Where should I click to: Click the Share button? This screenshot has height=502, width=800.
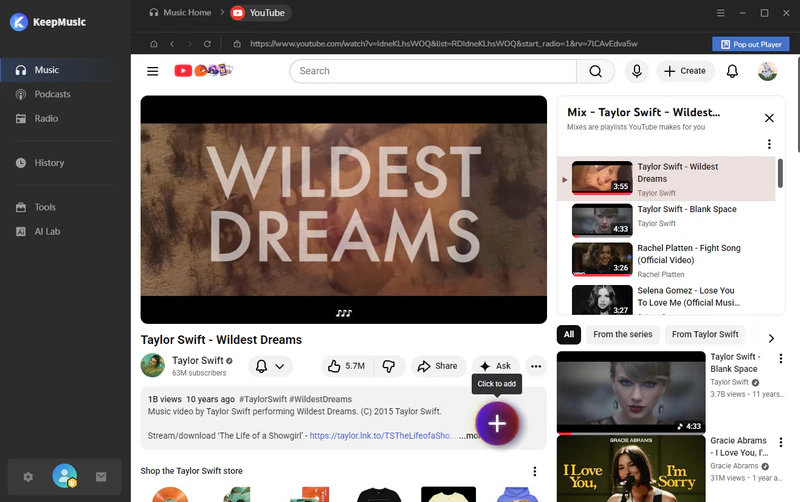tap(438, 366)
